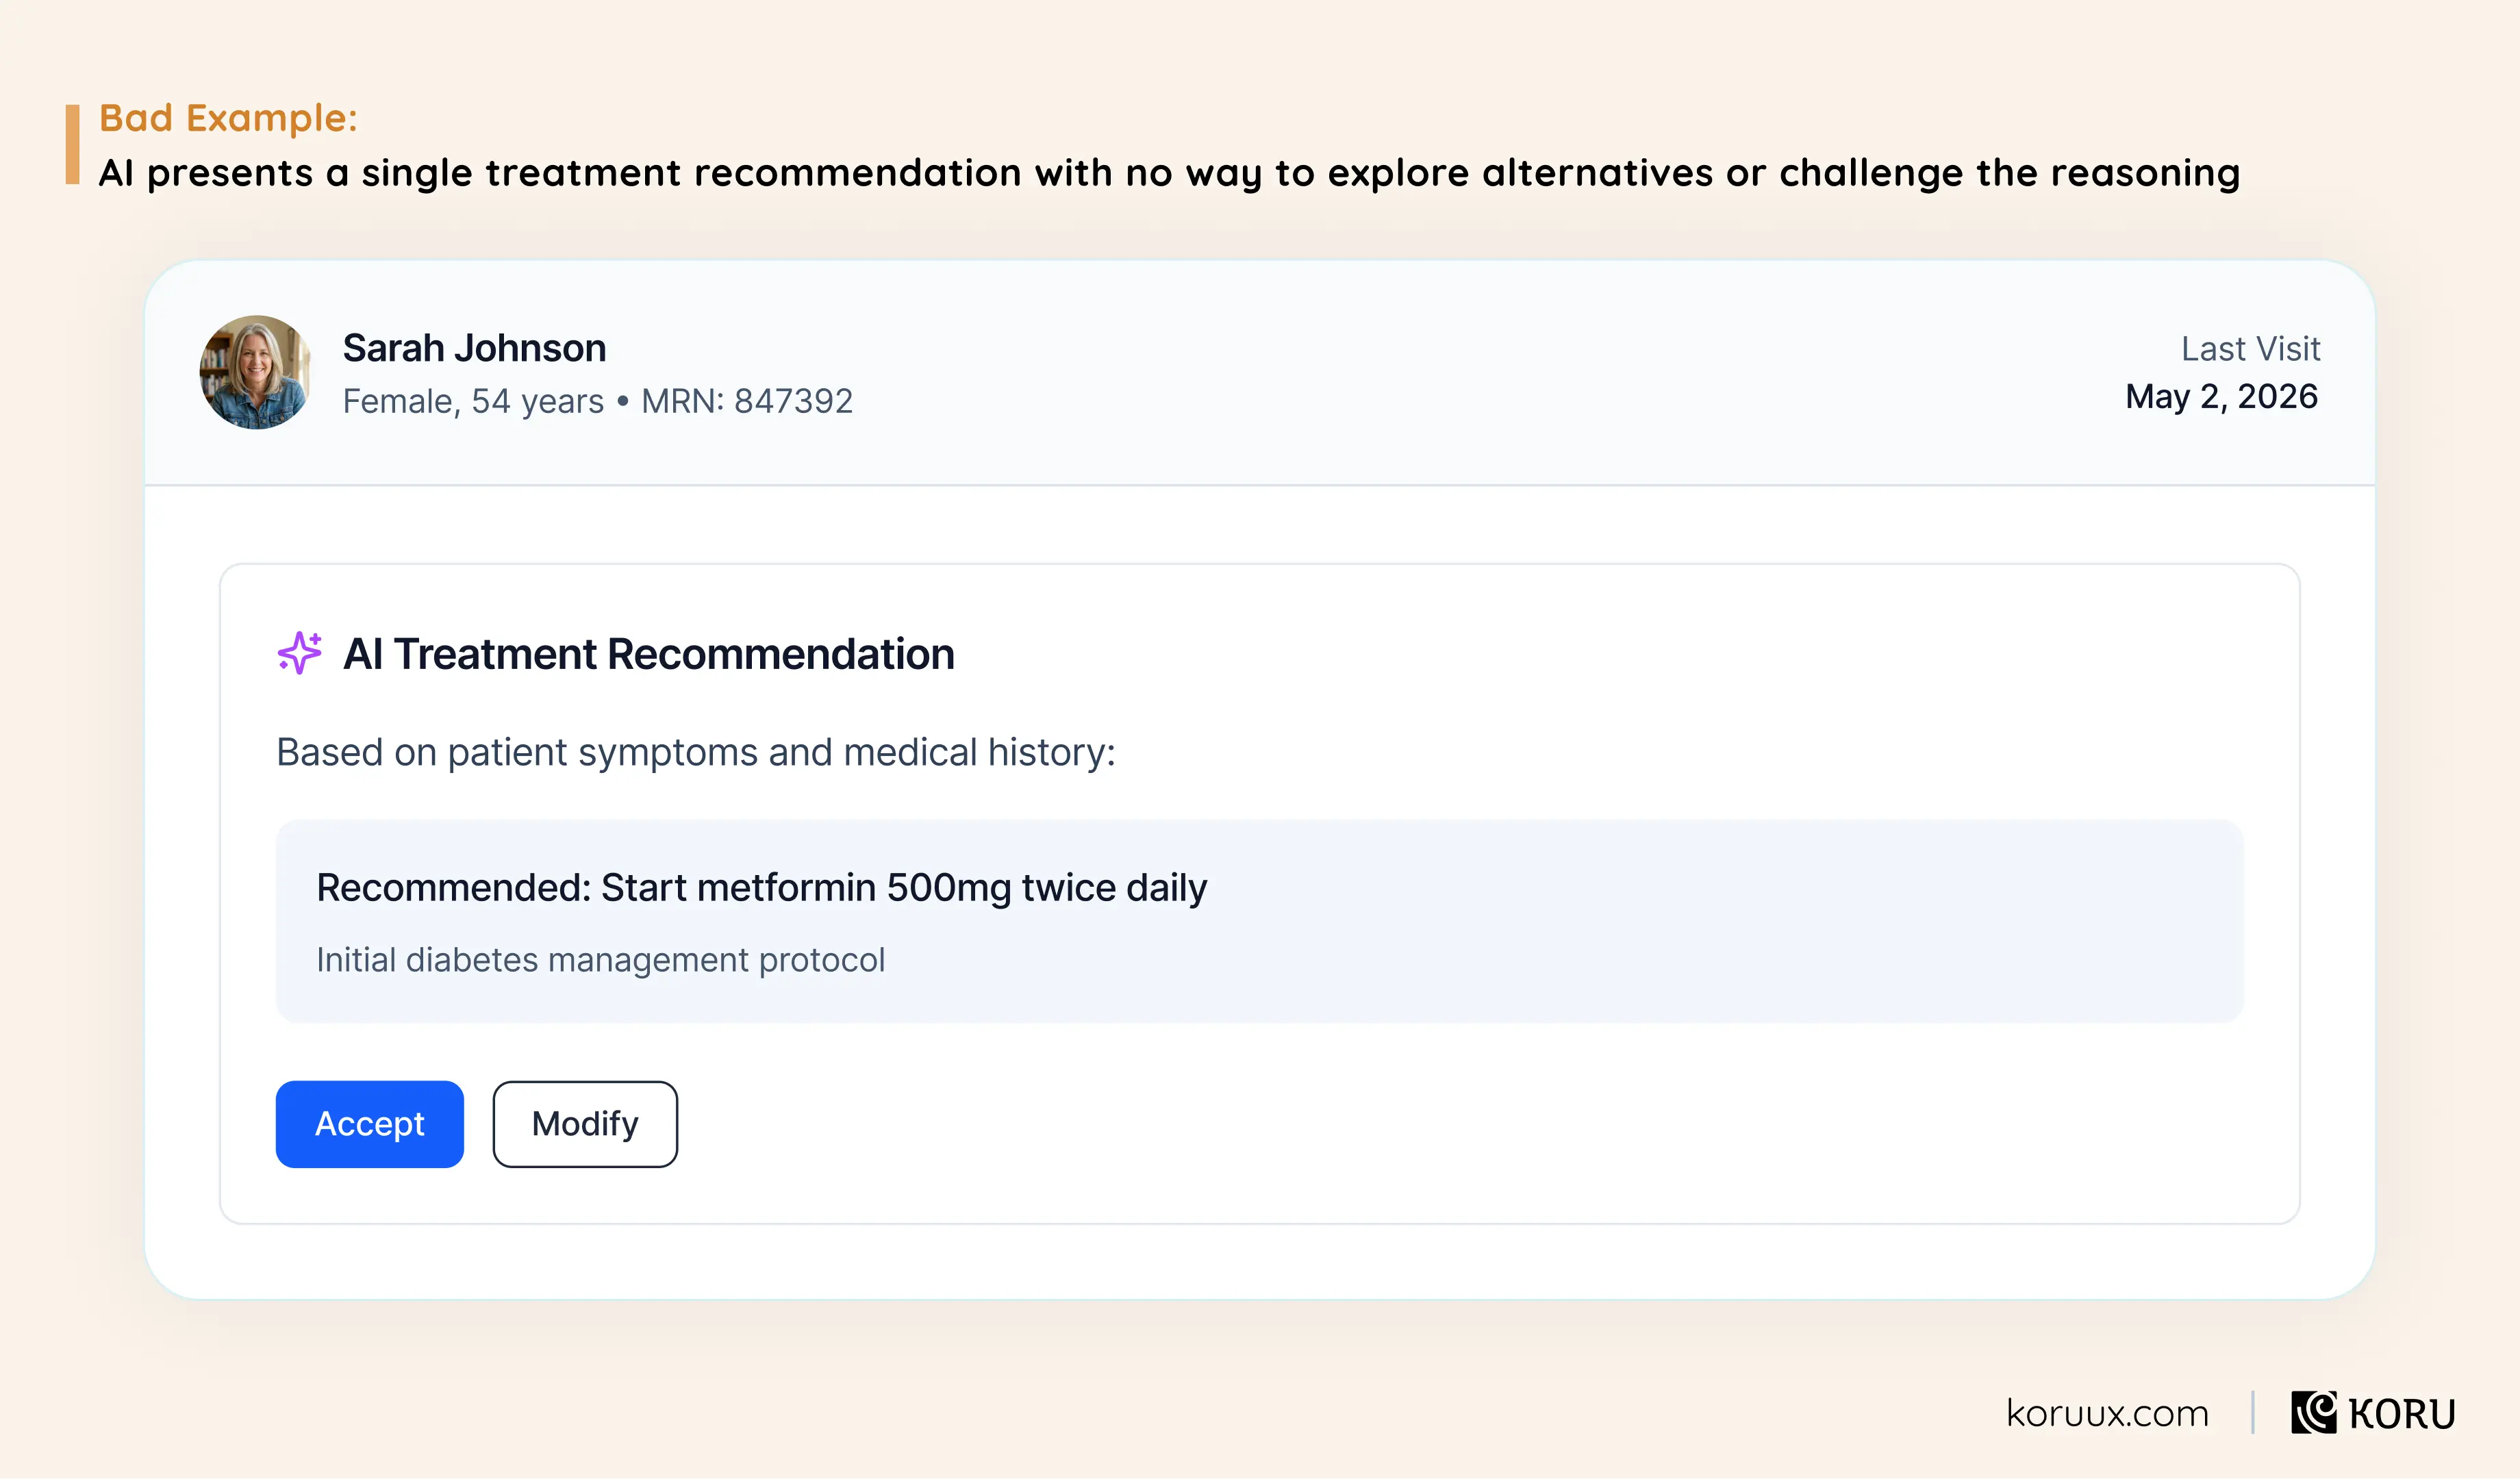Click the Female, 54 years text
Image resolution: width=2520 pixels, height=1479 pixels.
click(x=473, y=401)
